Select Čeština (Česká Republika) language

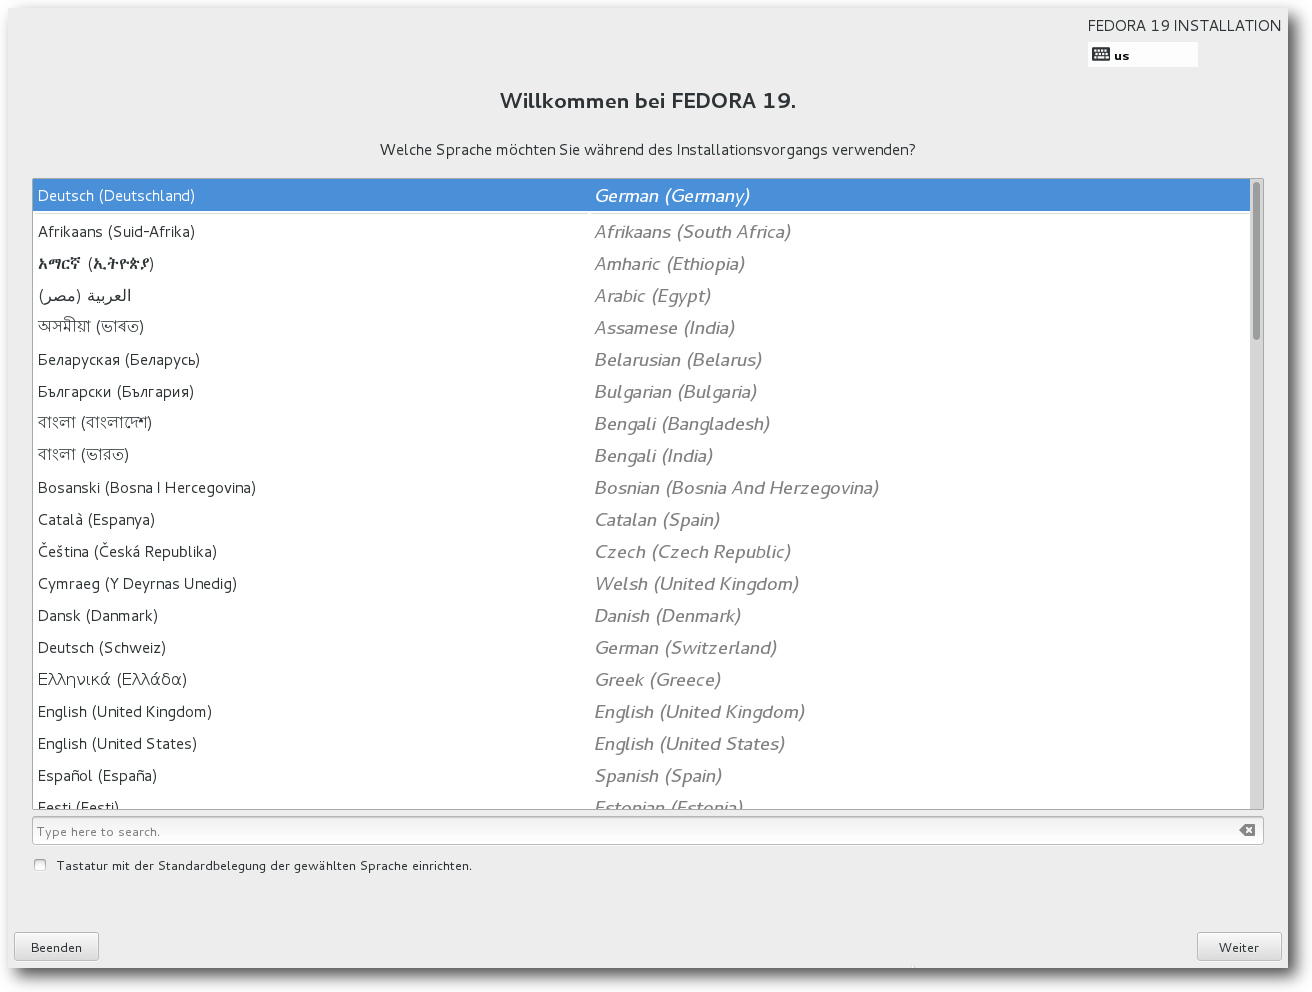point(641,552)
